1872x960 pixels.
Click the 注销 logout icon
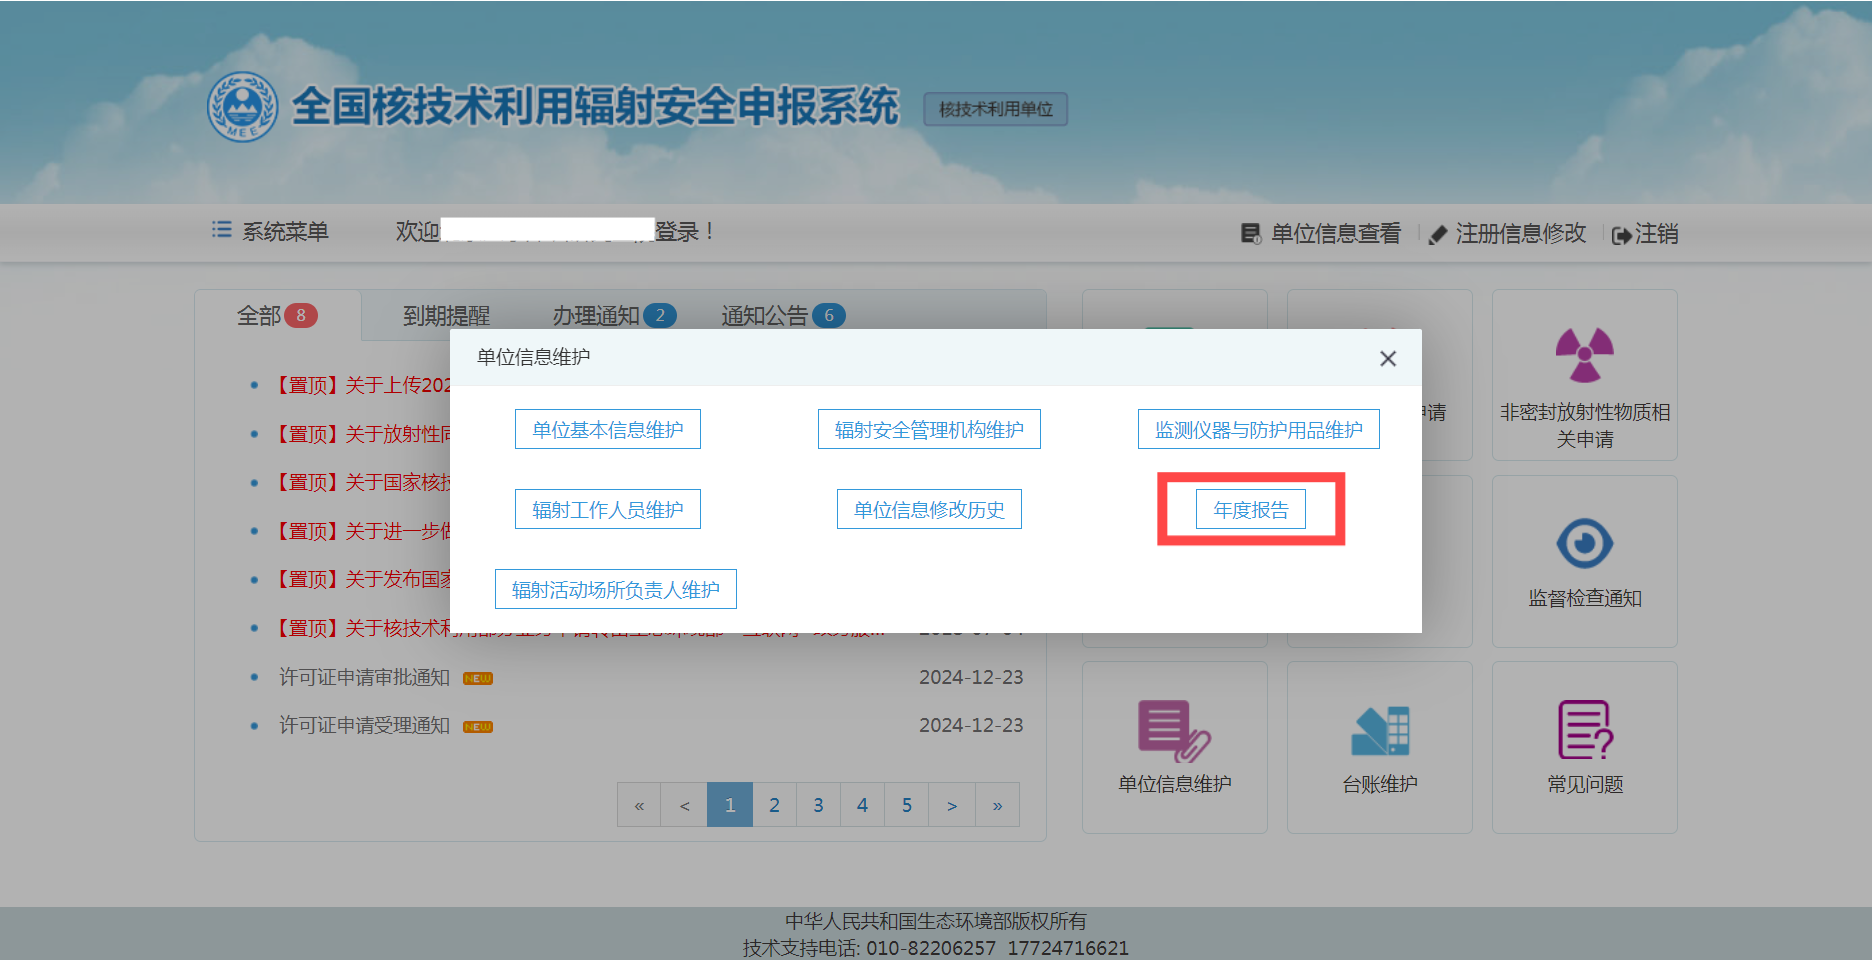1621,235
